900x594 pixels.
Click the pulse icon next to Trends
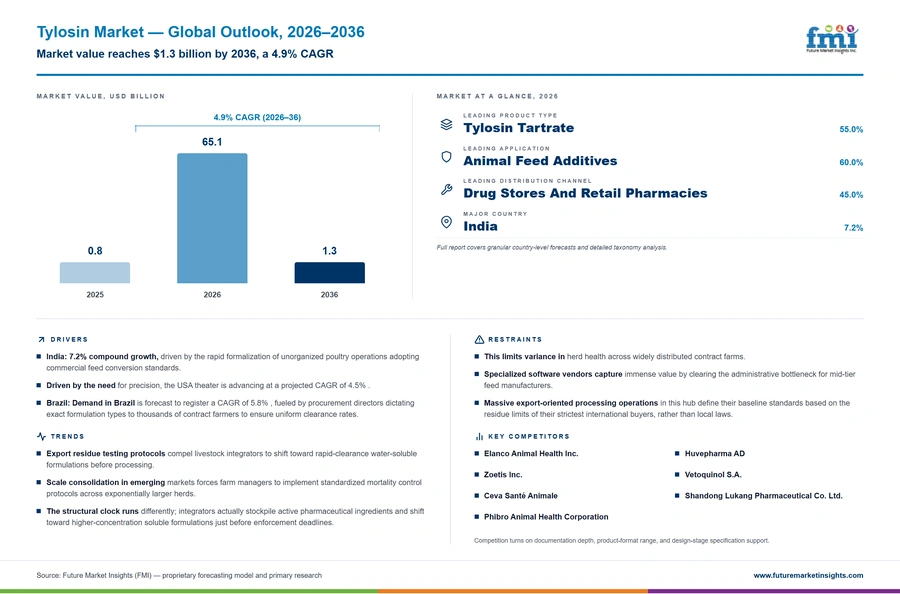pyautogui.click(x=41, y=437)
